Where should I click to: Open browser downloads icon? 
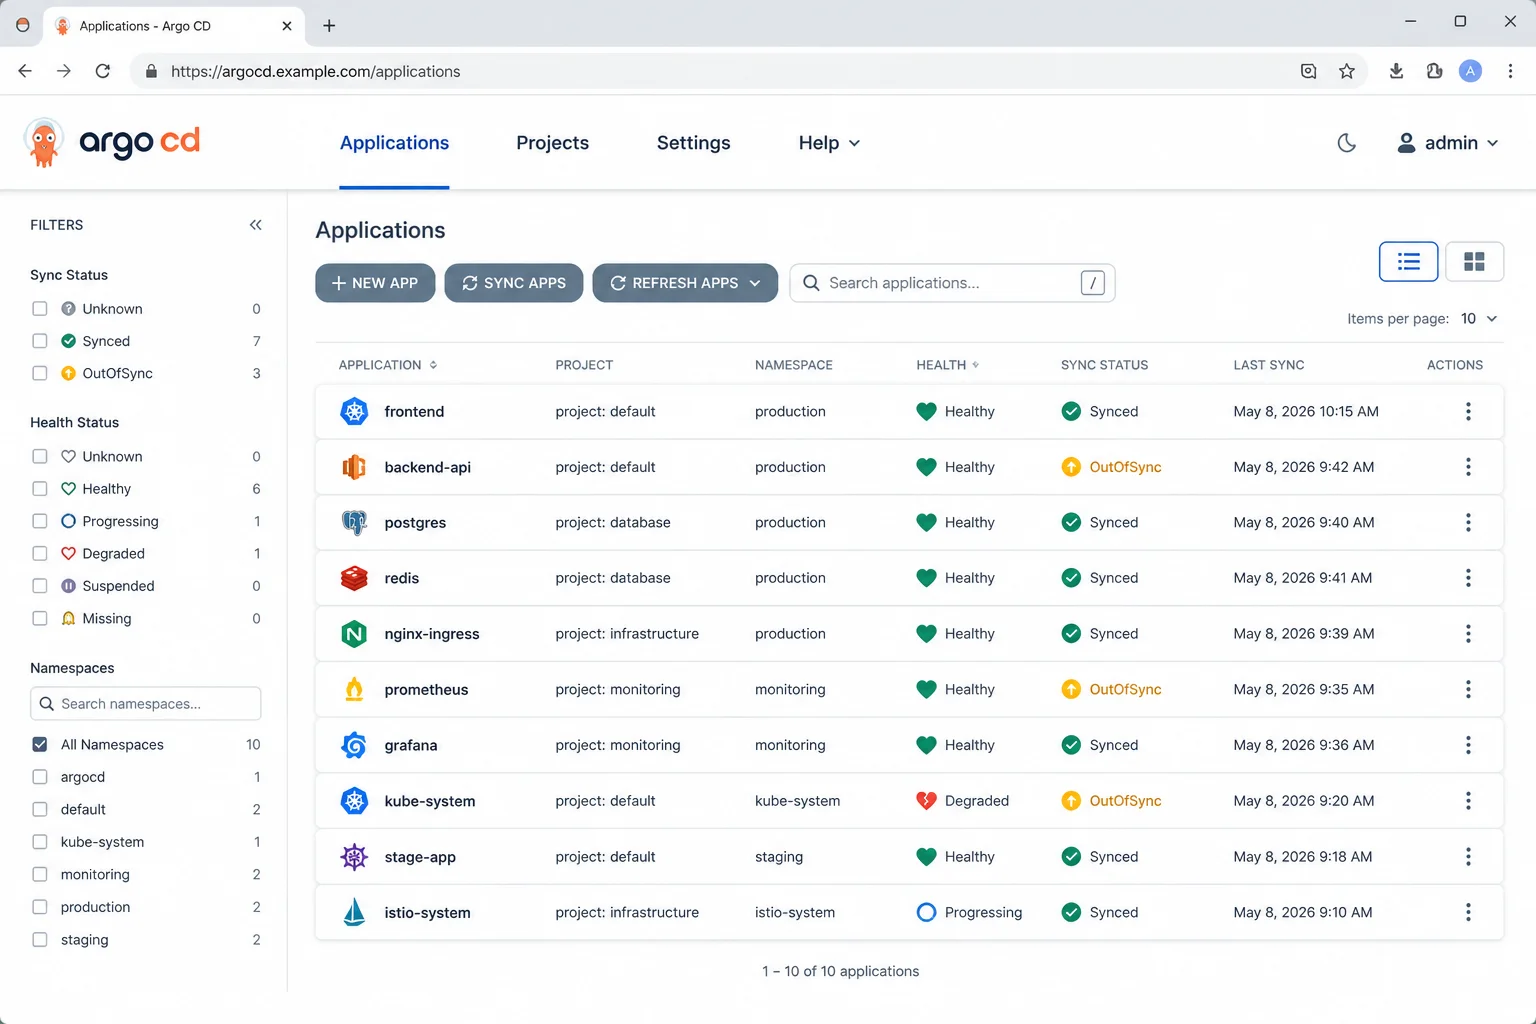point(1396,71)
